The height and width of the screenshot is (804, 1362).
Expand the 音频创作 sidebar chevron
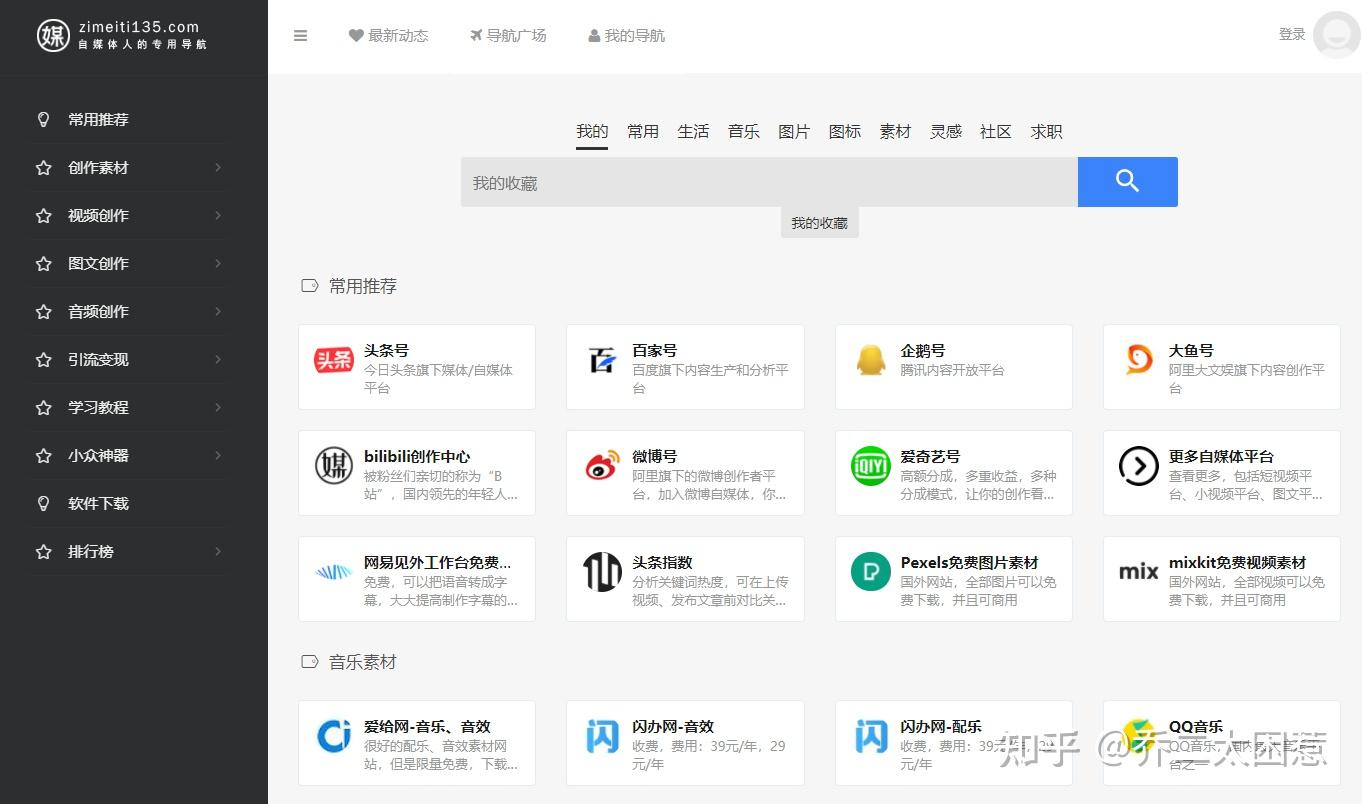coord(217,311)
